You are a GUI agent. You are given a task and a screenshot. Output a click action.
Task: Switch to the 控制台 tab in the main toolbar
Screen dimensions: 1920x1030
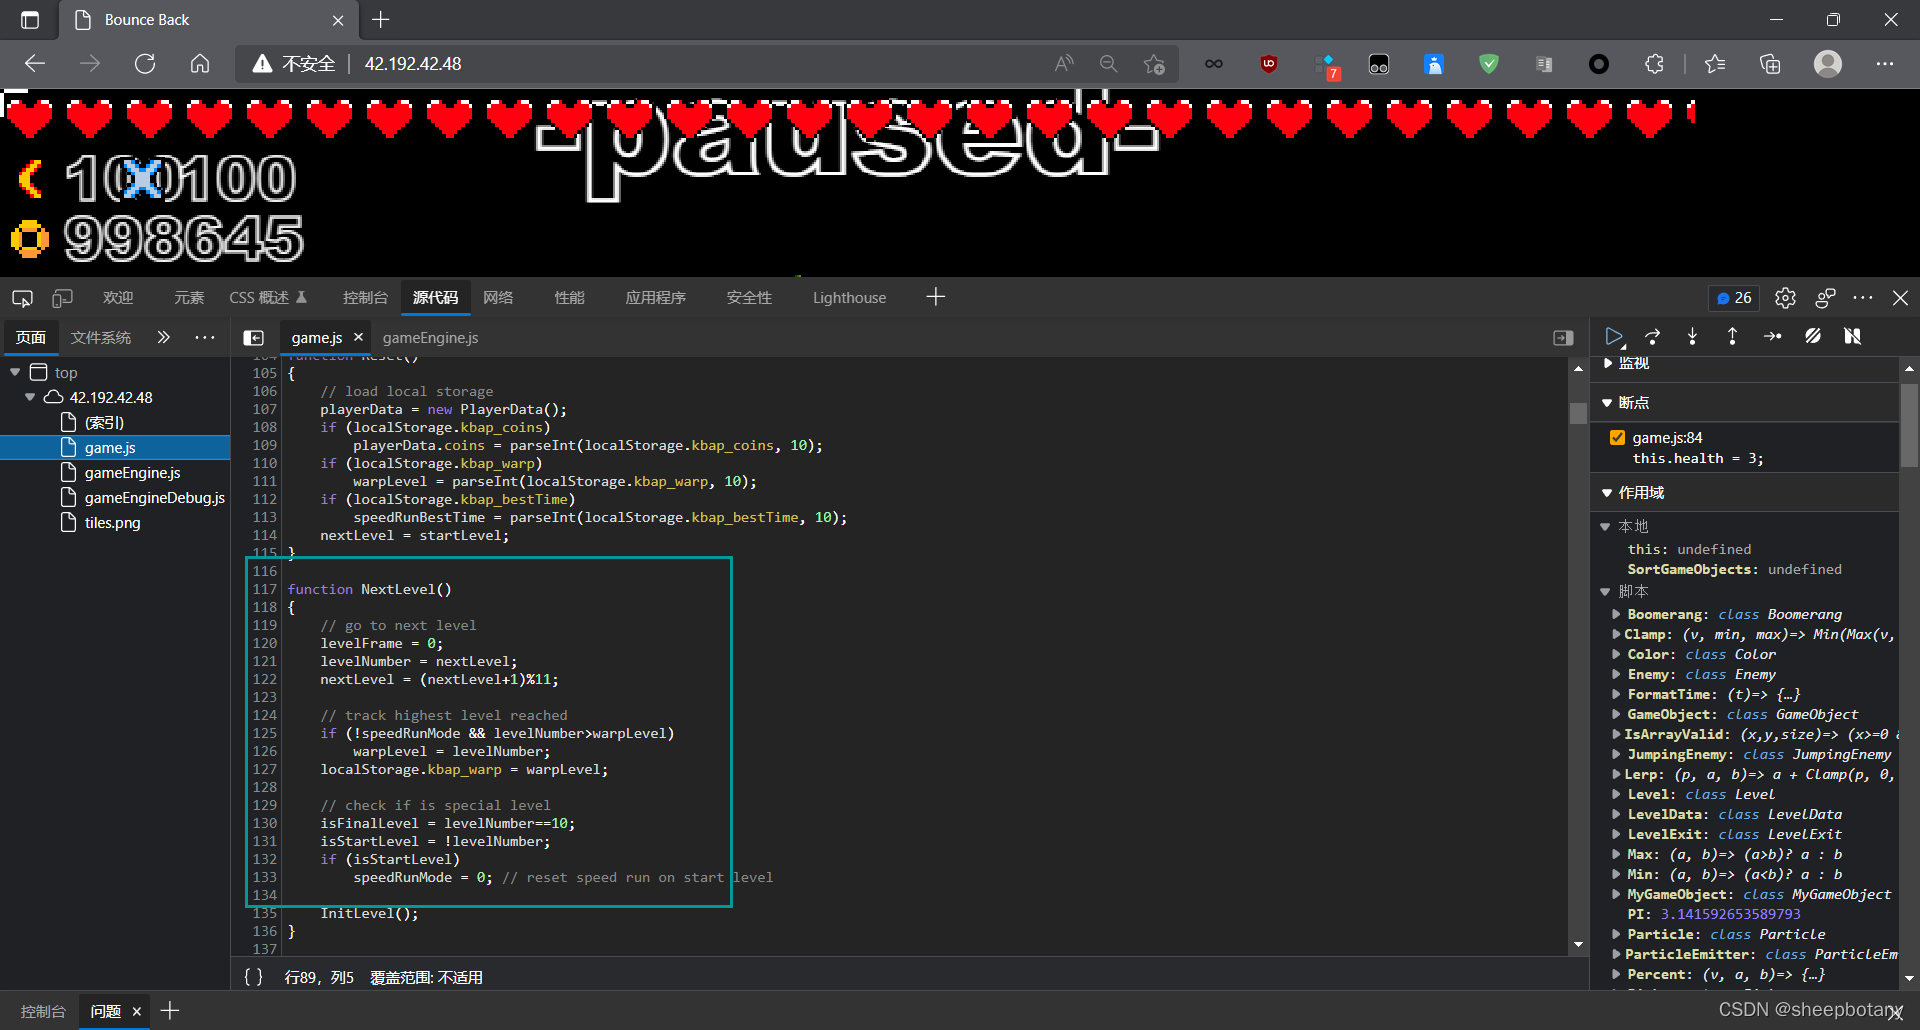[365, 298]
